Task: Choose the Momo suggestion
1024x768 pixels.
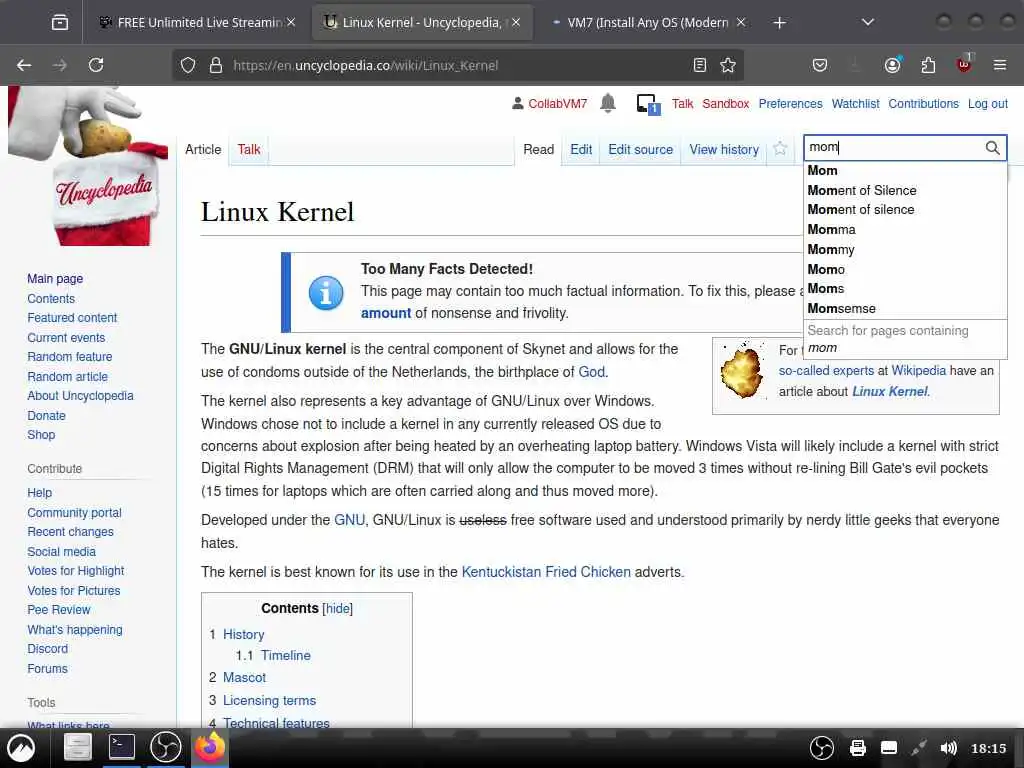Action: pos(904,269)
